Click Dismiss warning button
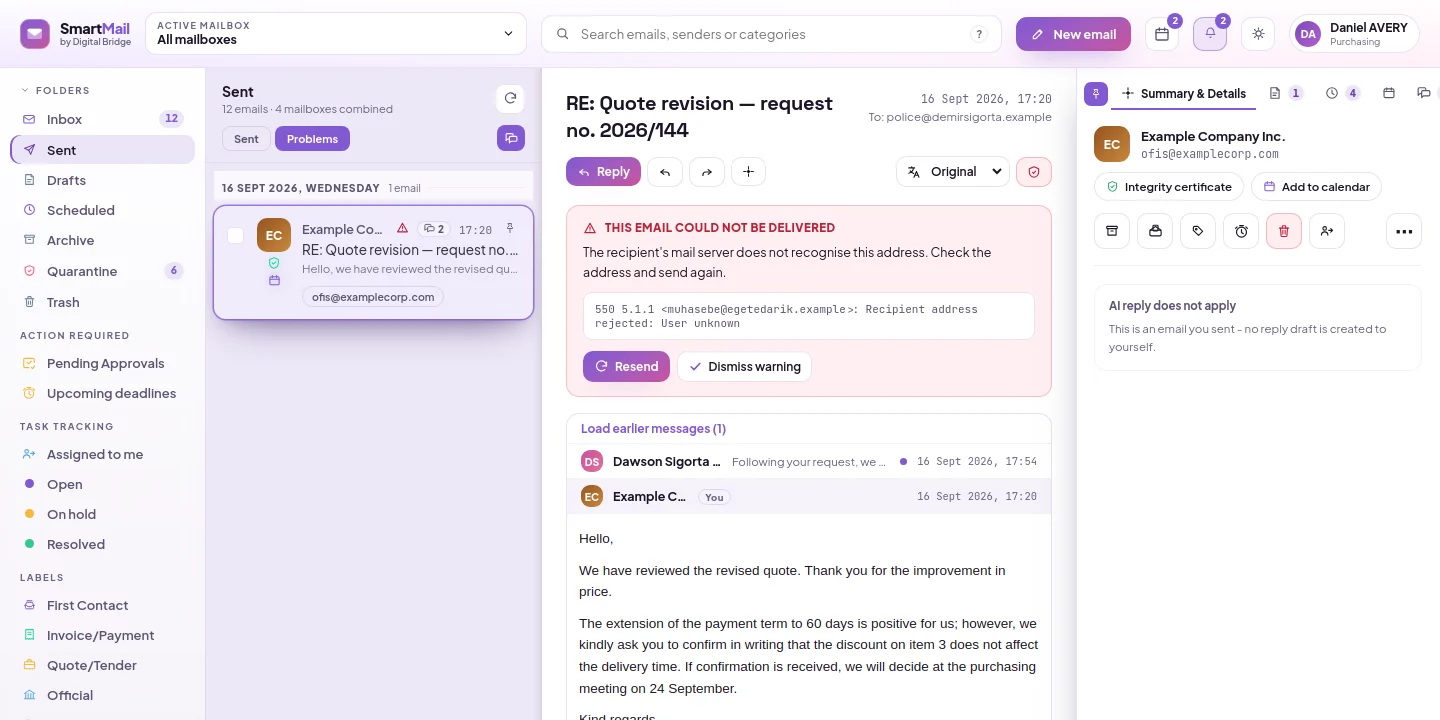Image resolution: width=1440 pixels, height=720 pixels. pyautogui.click(x=744, y=366)
